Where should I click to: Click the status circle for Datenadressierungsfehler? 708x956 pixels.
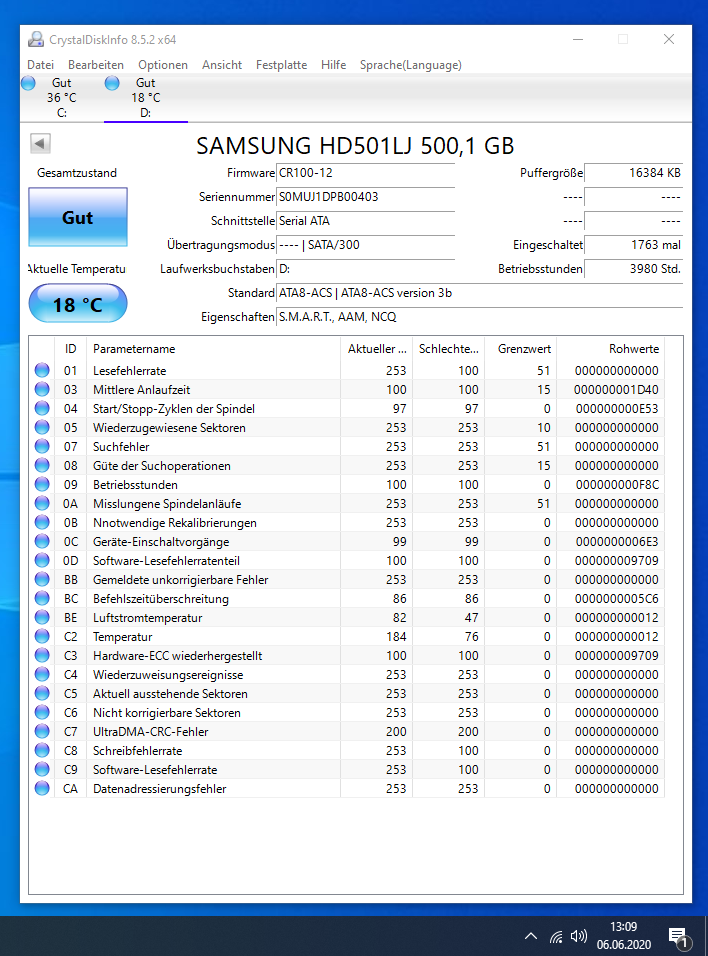[x=42, y=788]
